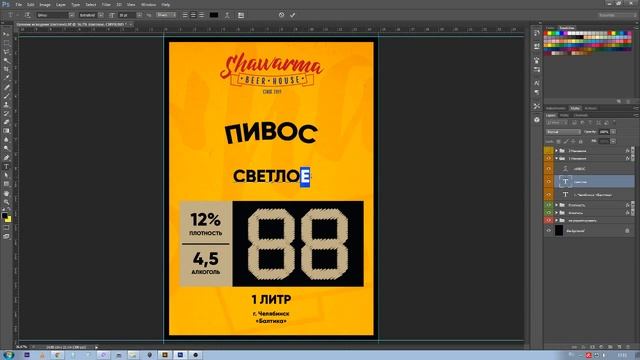Select the Gradient tool
The height and width of the screenshot is (360, 640).
(x=6, y=131)
